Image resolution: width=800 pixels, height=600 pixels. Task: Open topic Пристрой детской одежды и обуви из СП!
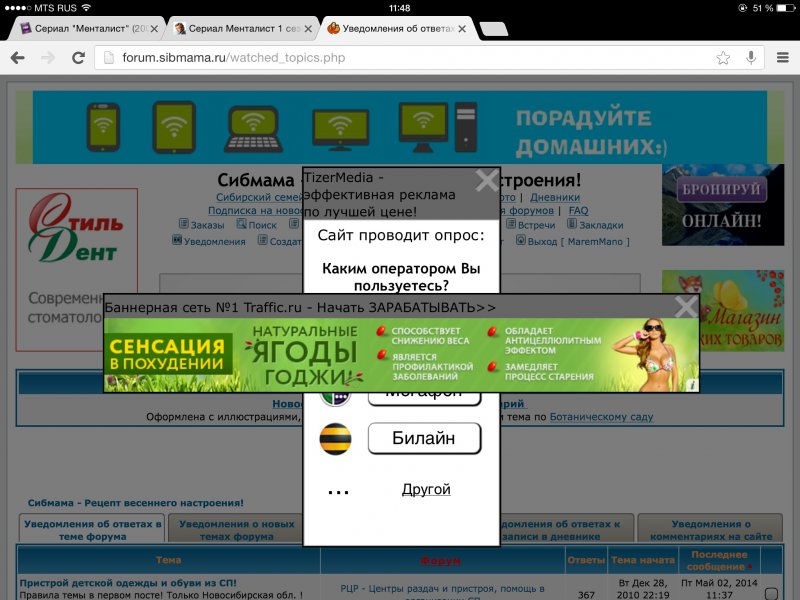click(128, 583)
